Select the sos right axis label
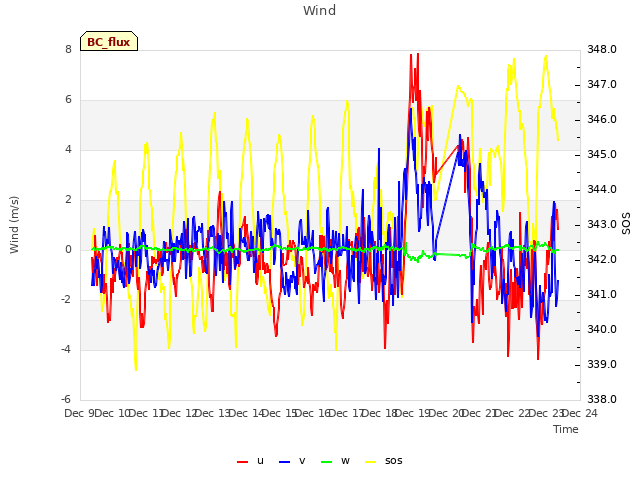The image size is (640, 480). [x=626, y=223]
